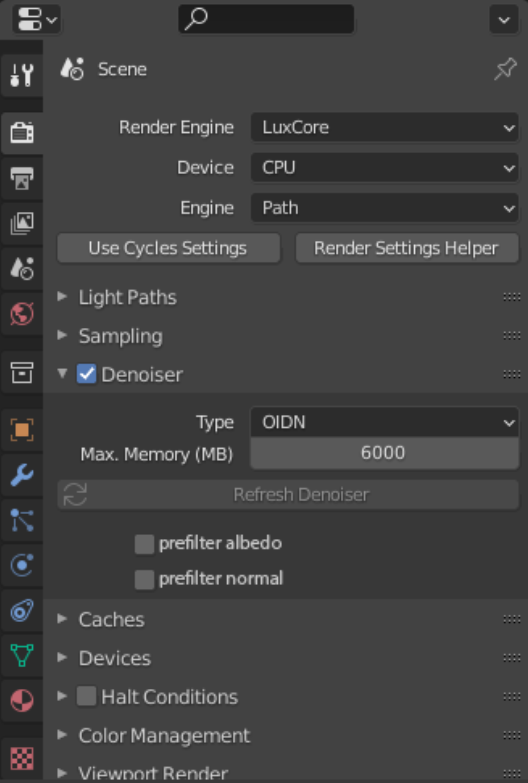This screenshot has width=528, height=783.
Task: Open Object properties orange square tab
Action: click(21, 429)
